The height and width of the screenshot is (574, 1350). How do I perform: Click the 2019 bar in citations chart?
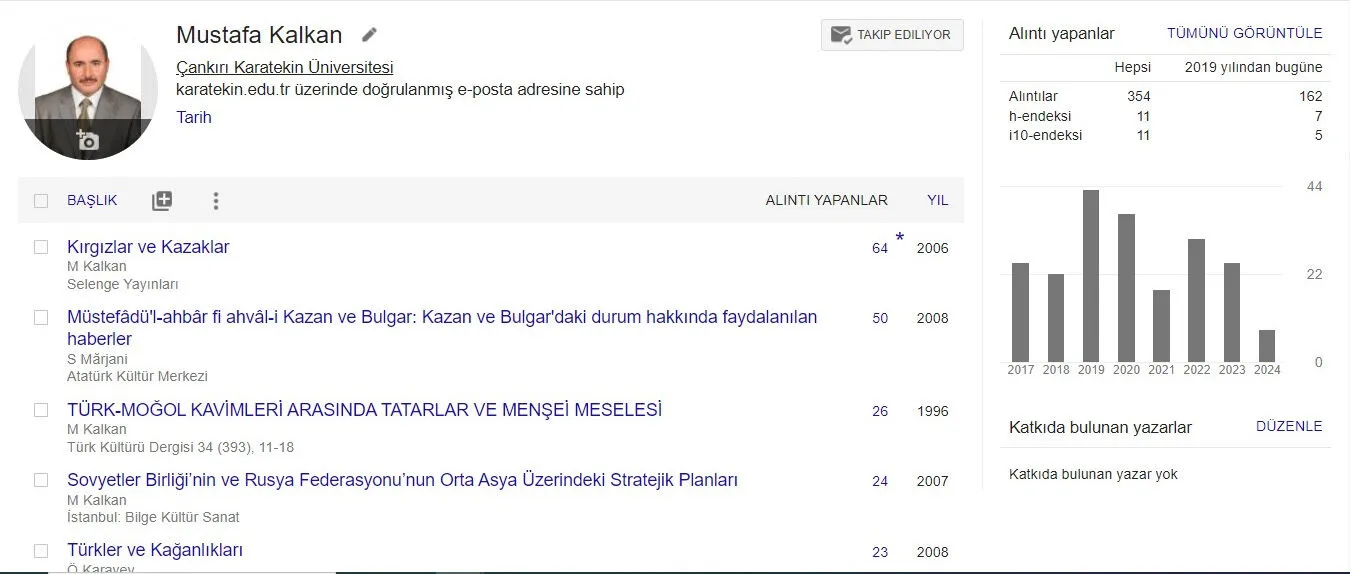click(x=1090, y=276)
